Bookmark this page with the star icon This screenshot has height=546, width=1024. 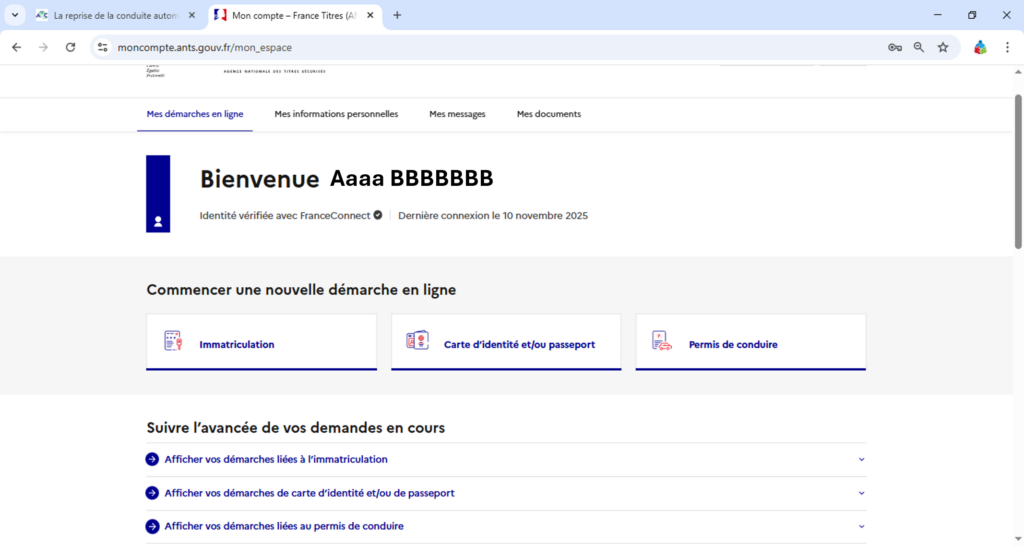click(943, 47)
